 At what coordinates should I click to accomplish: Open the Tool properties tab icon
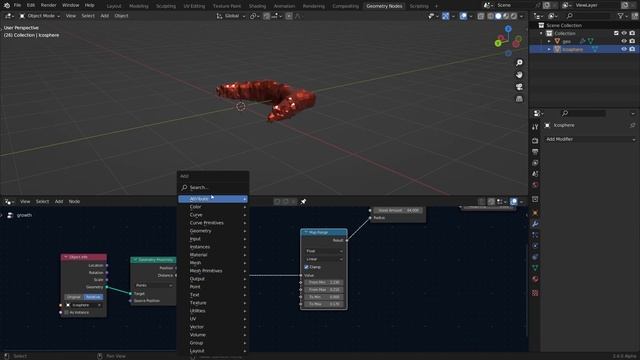point(535,127)
